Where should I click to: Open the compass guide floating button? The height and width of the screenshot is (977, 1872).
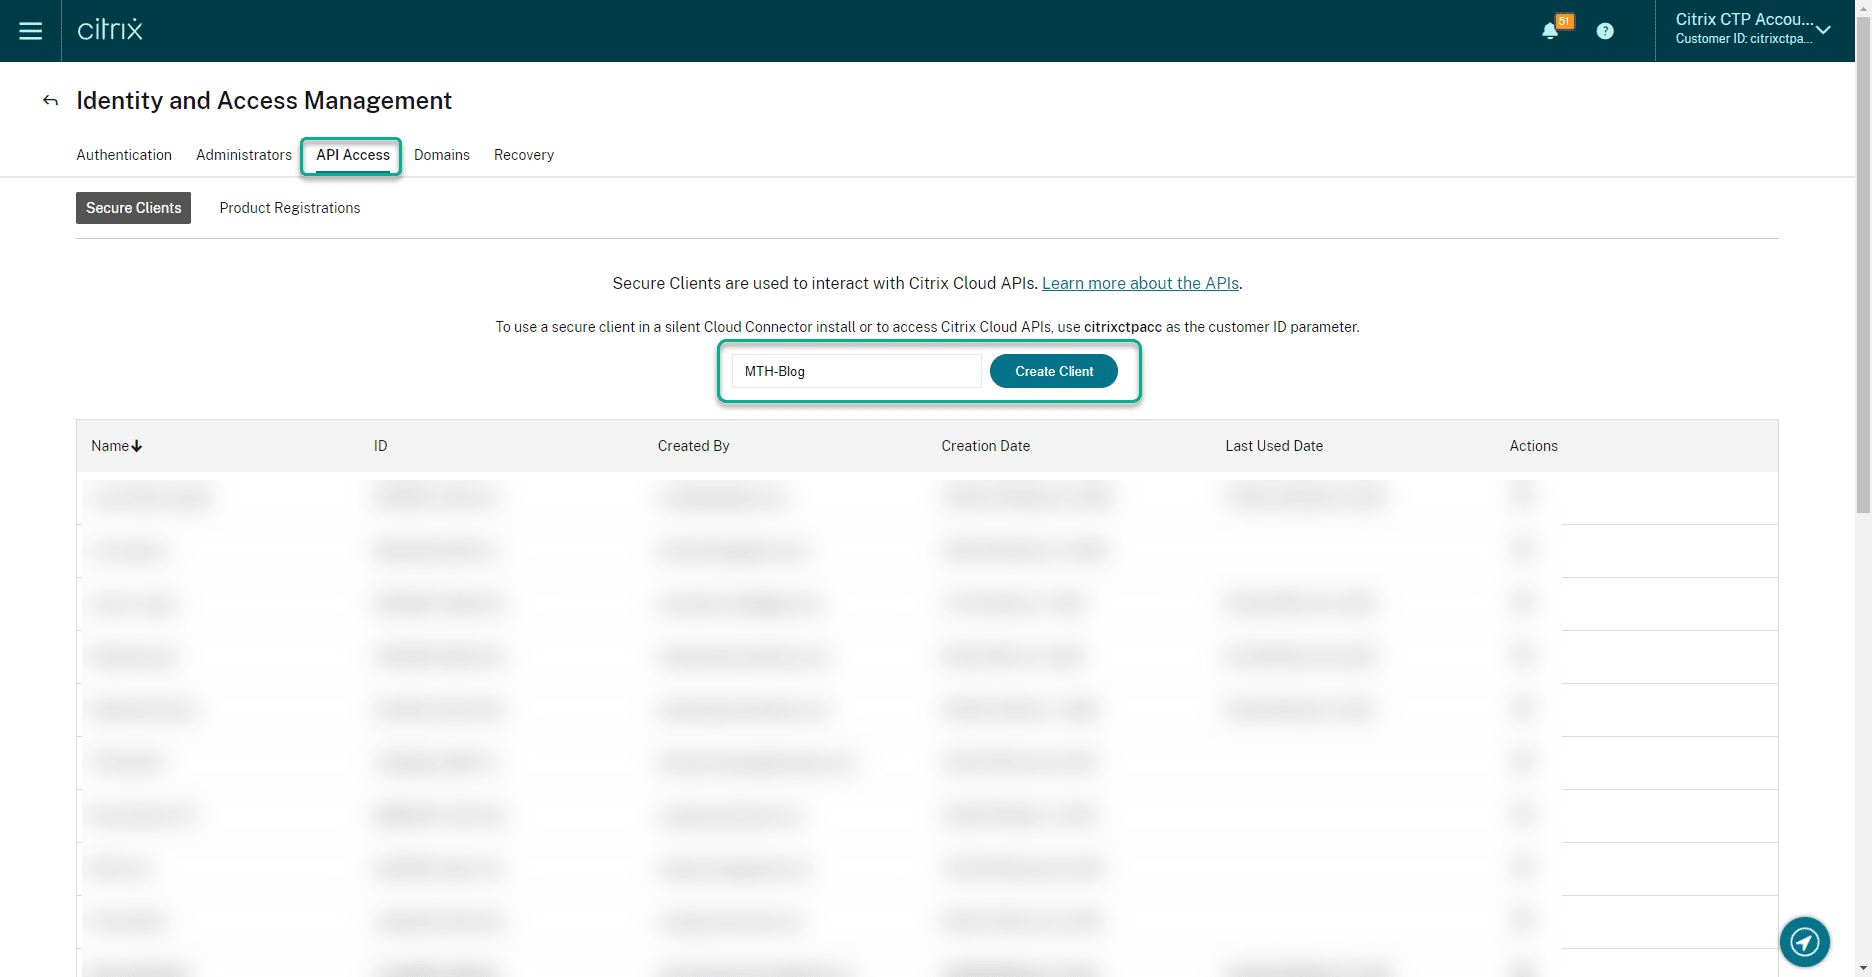[1805, 942]
